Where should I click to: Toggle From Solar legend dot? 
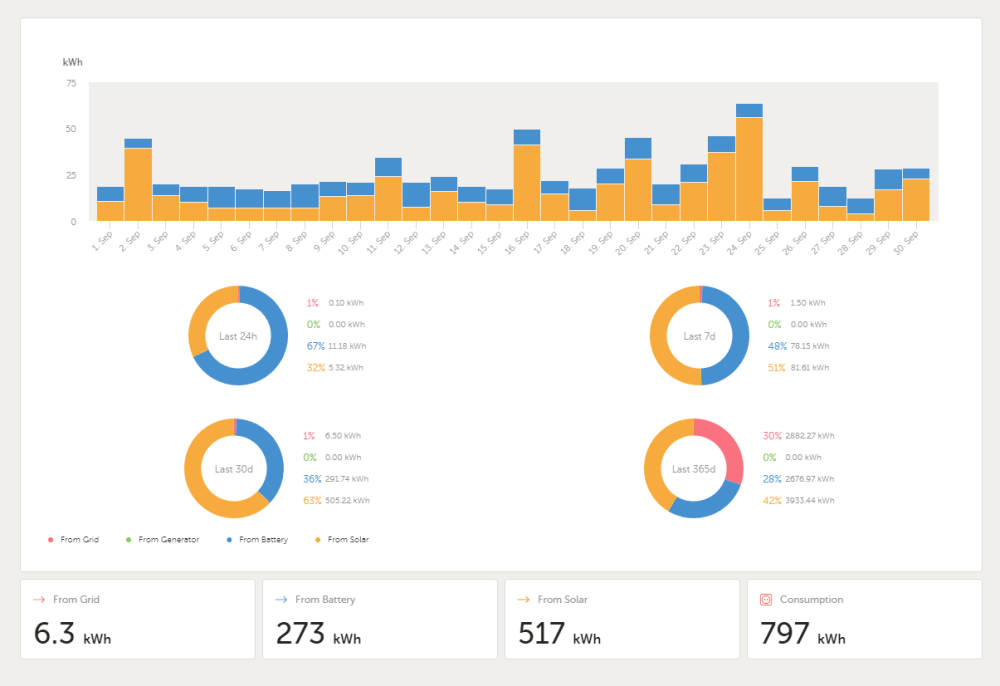tap(318, 539)
